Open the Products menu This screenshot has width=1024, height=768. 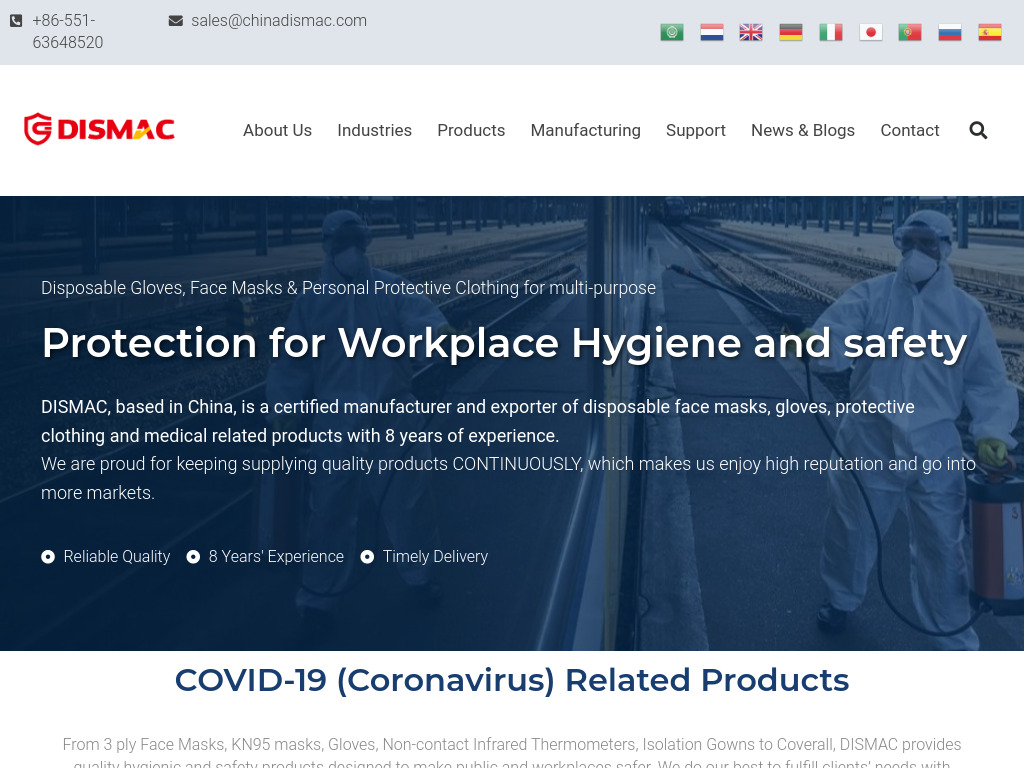coord(471,131)
